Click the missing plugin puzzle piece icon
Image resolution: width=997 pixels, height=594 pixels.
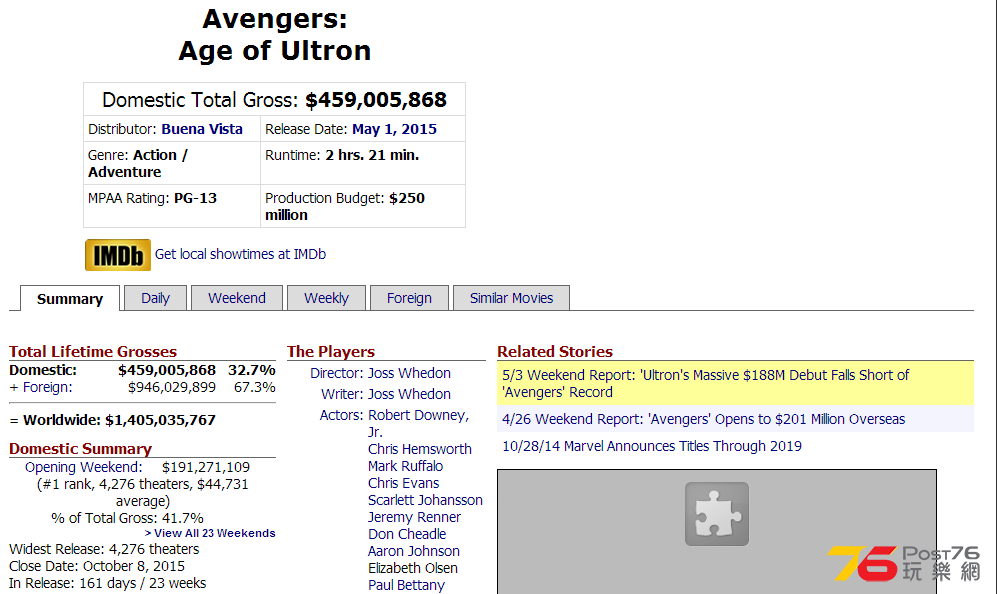[x=717, y=514]
